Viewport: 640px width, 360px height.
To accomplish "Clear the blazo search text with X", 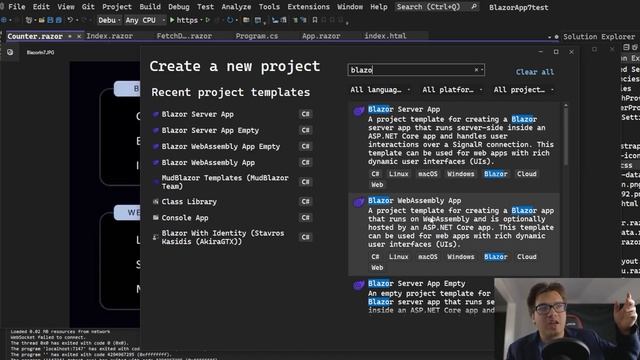I will pyautogui.click(x=476, y=70).
